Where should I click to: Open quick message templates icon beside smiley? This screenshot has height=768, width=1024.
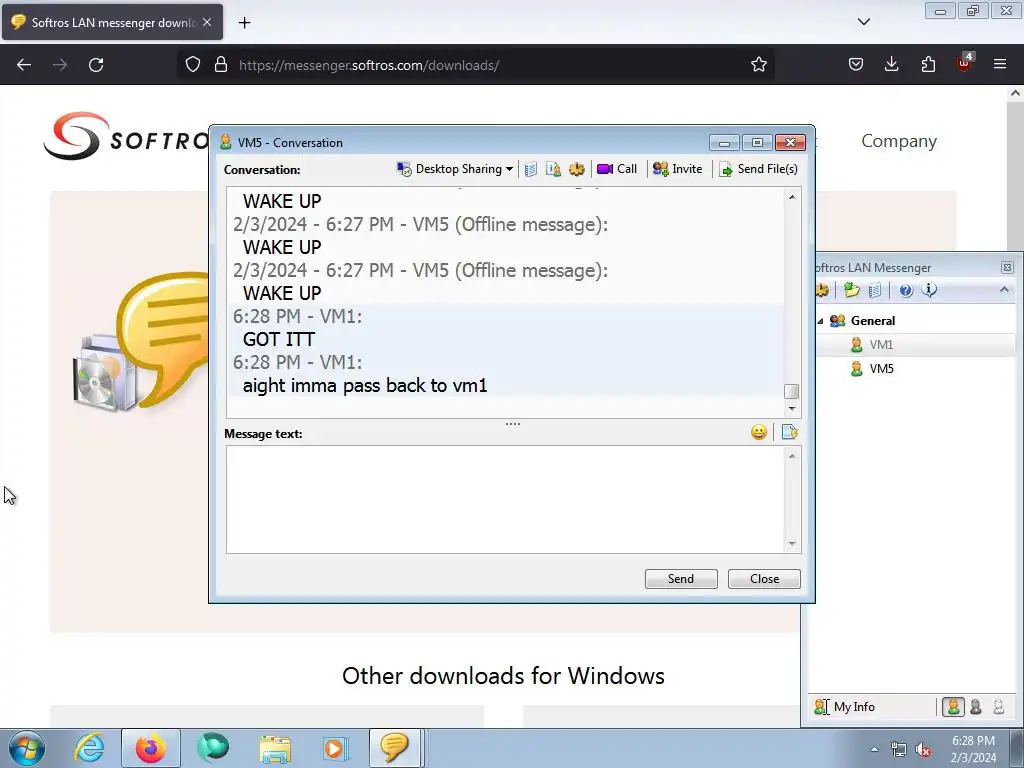790,432
